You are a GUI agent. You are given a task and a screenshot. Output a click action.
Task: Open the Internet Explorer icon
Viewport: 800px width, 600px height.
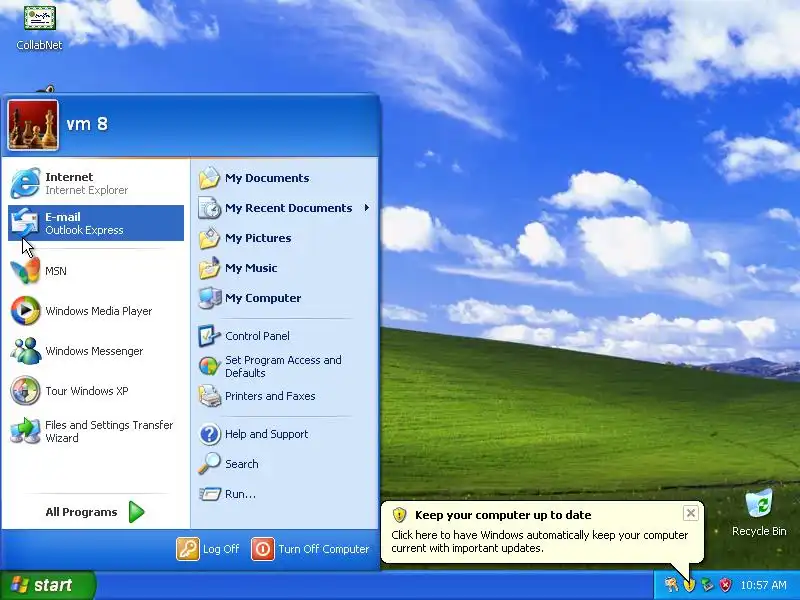[x=25, y=183]
